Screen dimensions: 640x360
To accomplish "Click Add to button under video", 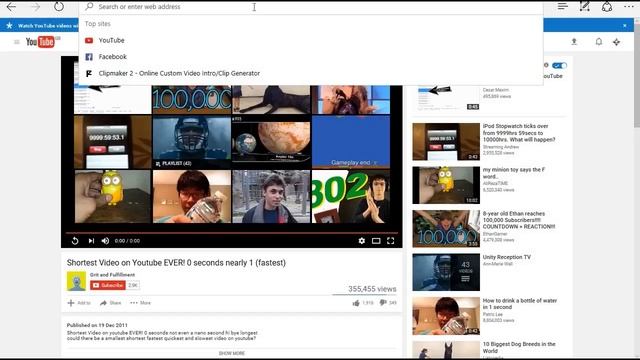I will click(x=79, y=303).
